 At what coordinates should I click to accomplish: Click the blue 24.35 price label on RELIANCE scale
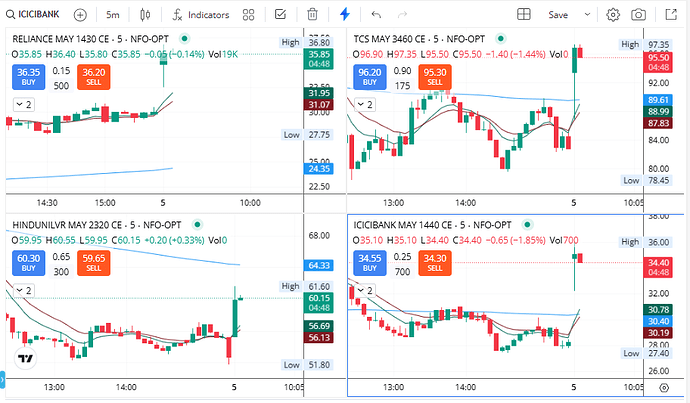pyautogui.click(x=319, y=168)
